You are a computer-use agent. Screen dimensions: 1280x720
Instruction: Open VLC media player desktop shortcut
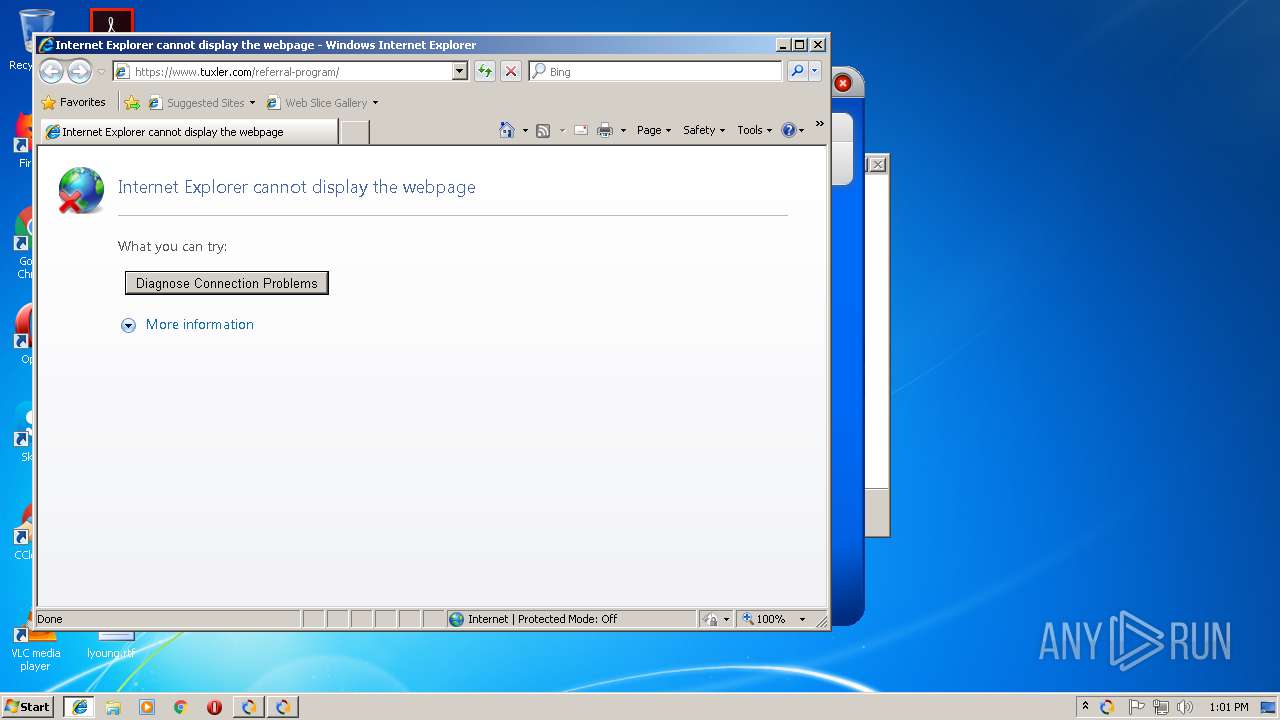35,648
